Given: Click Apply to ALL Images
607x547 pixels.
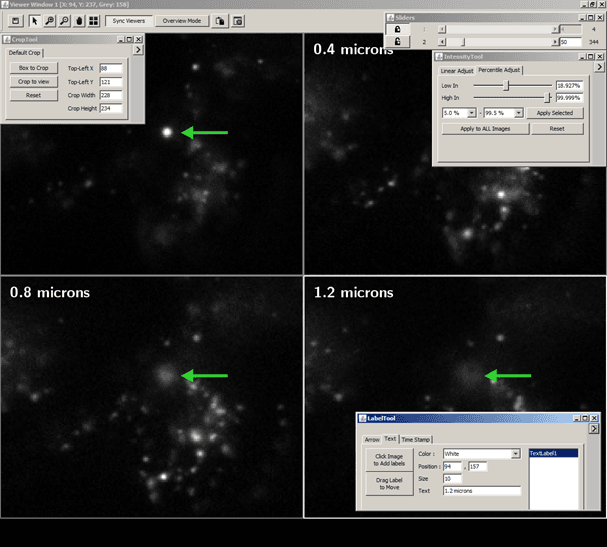Looking at the screenshot, I should pos(485,129).
